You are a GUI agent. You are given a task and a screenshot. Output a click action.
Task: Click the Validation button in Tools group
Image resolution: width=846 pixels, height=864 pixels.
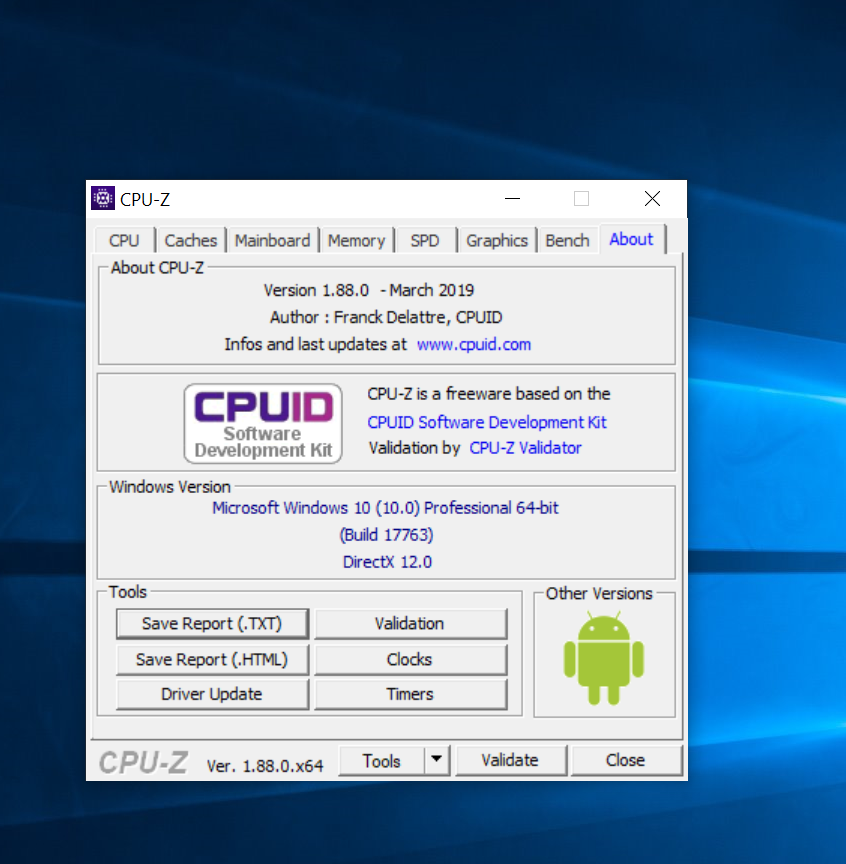pos(410,624)
